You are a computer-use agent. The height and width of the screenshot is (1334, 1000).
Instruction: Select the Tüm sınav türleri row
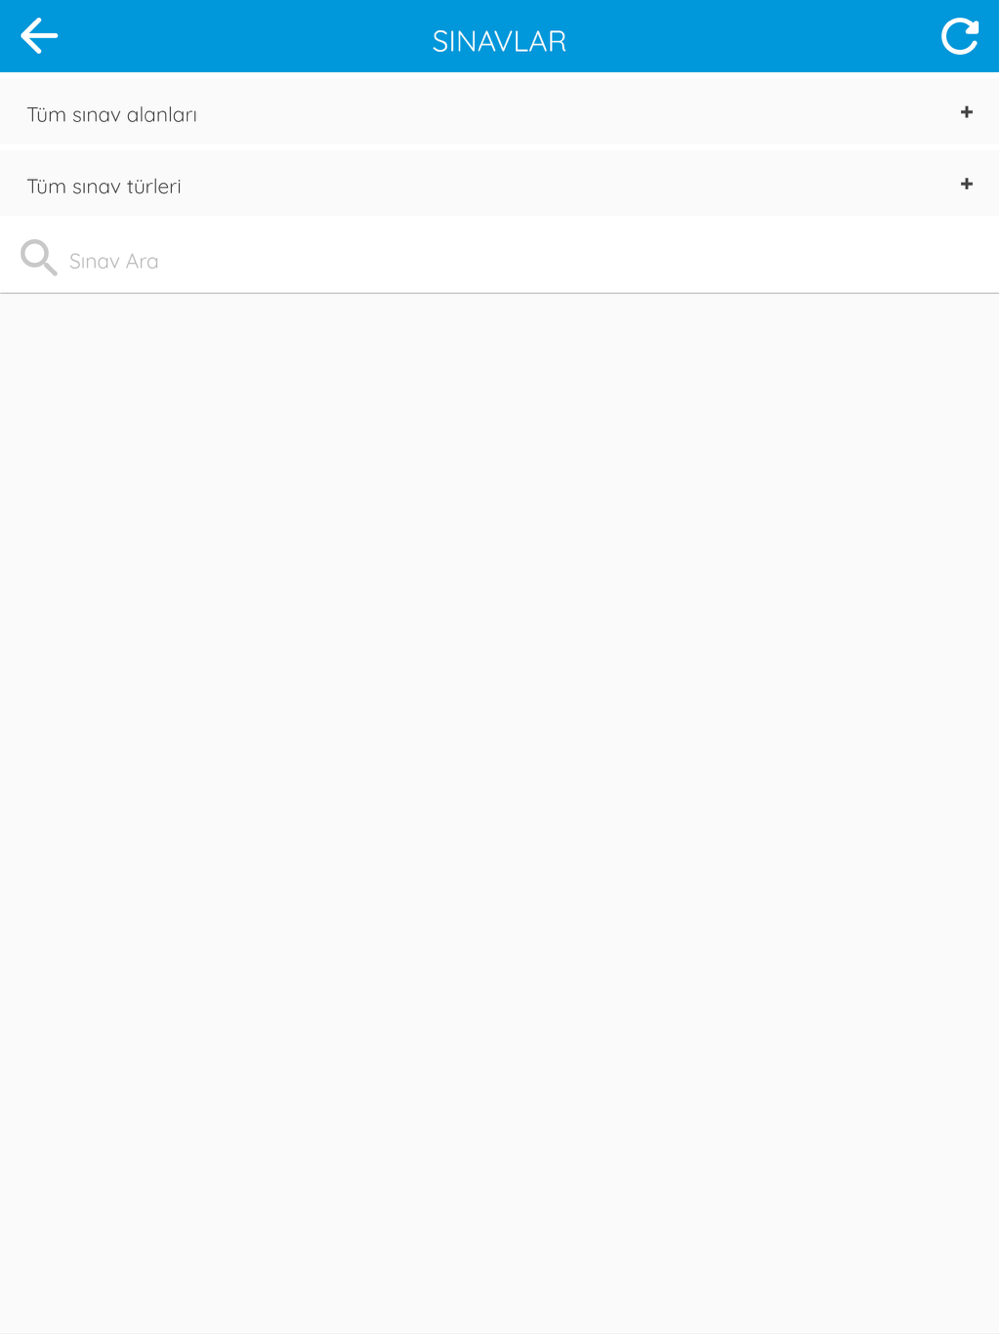click(x=500, y=185)
